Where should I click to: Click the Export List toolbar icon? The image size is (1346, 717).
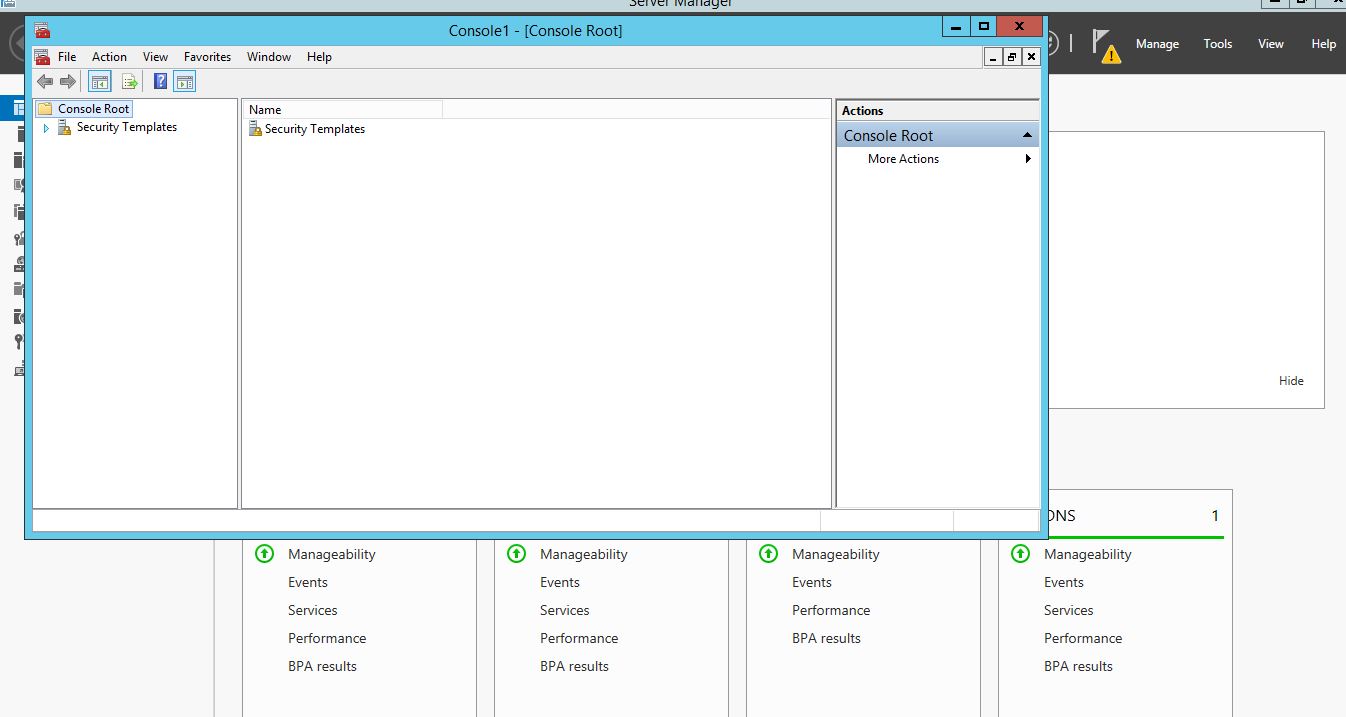point(129,82)
